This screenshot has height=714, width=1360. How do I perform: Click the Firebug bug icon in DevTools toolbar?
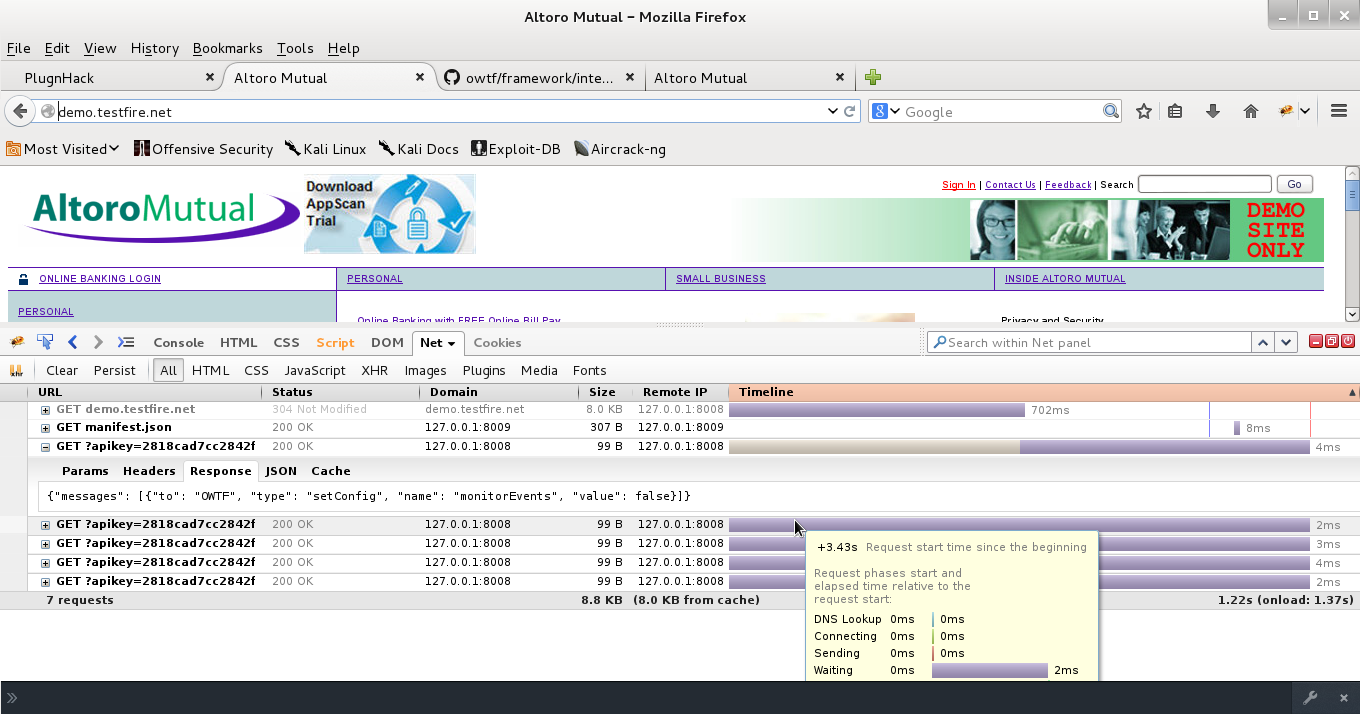(x=16, y=342)
